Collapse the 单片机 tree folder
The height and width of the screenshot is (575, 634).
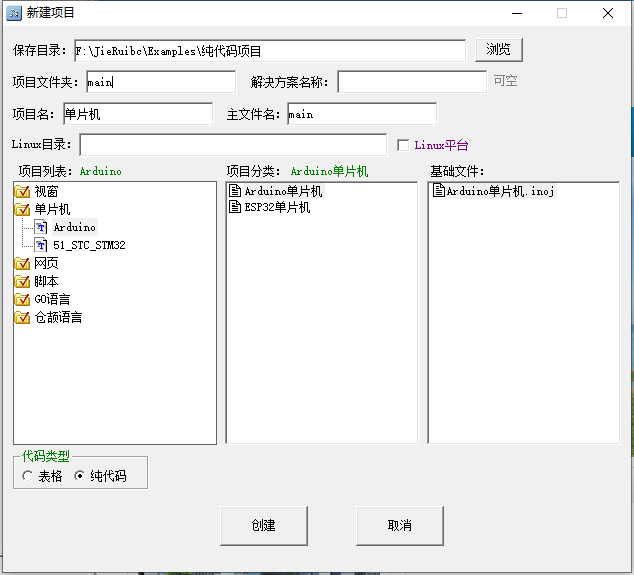click(x=22, y=209)
